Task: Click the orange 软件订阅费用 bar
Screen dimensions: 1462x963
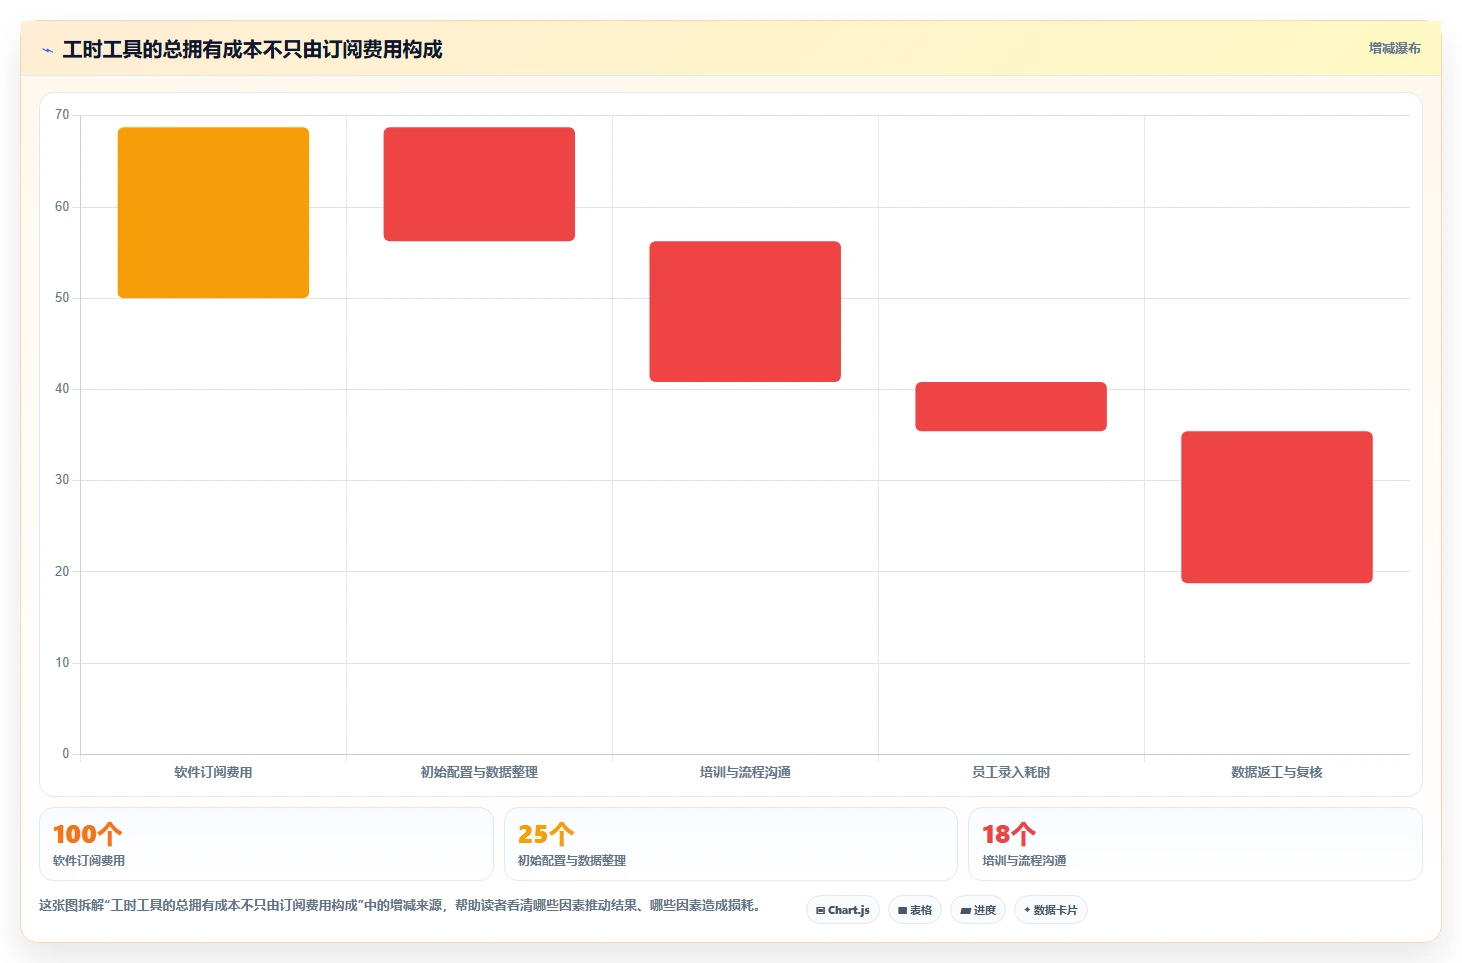Action: tap(213, 212)
